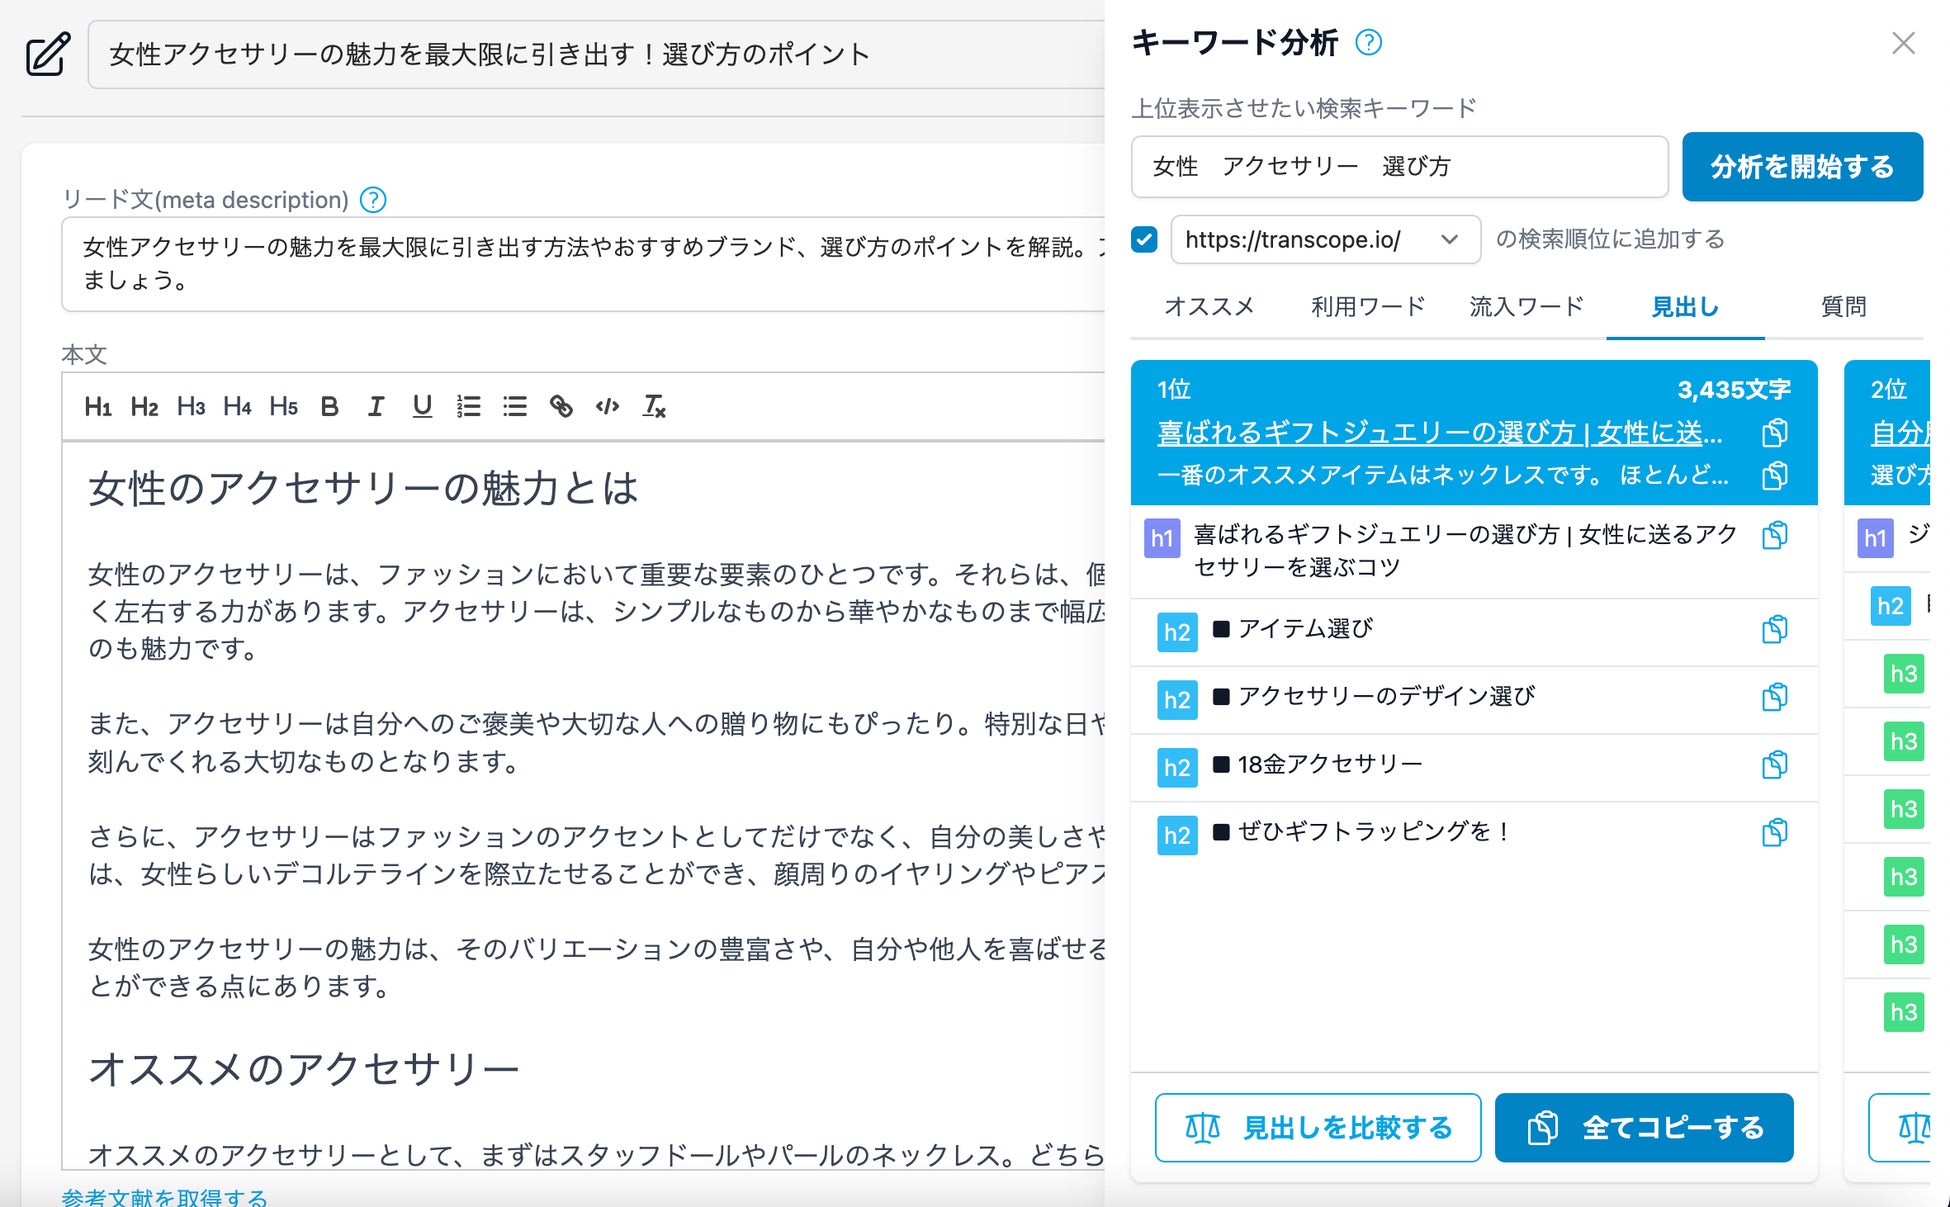1950x1207 pixels.
Task: Open the https://transcope.io/ site dropdown
Action: (x=1324, y=240)
